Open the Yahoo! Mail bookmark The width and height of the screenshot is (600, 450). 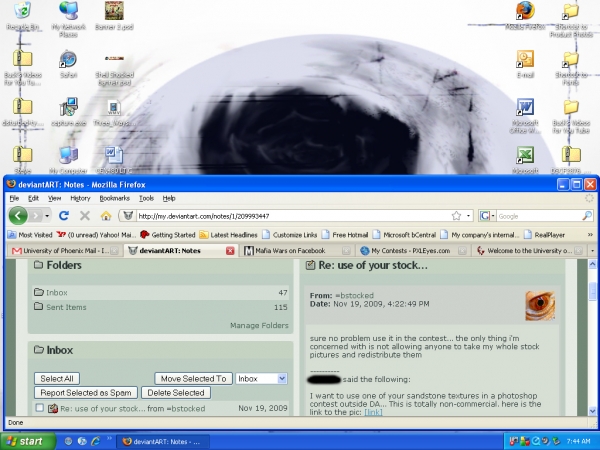[x=96, y=235]
